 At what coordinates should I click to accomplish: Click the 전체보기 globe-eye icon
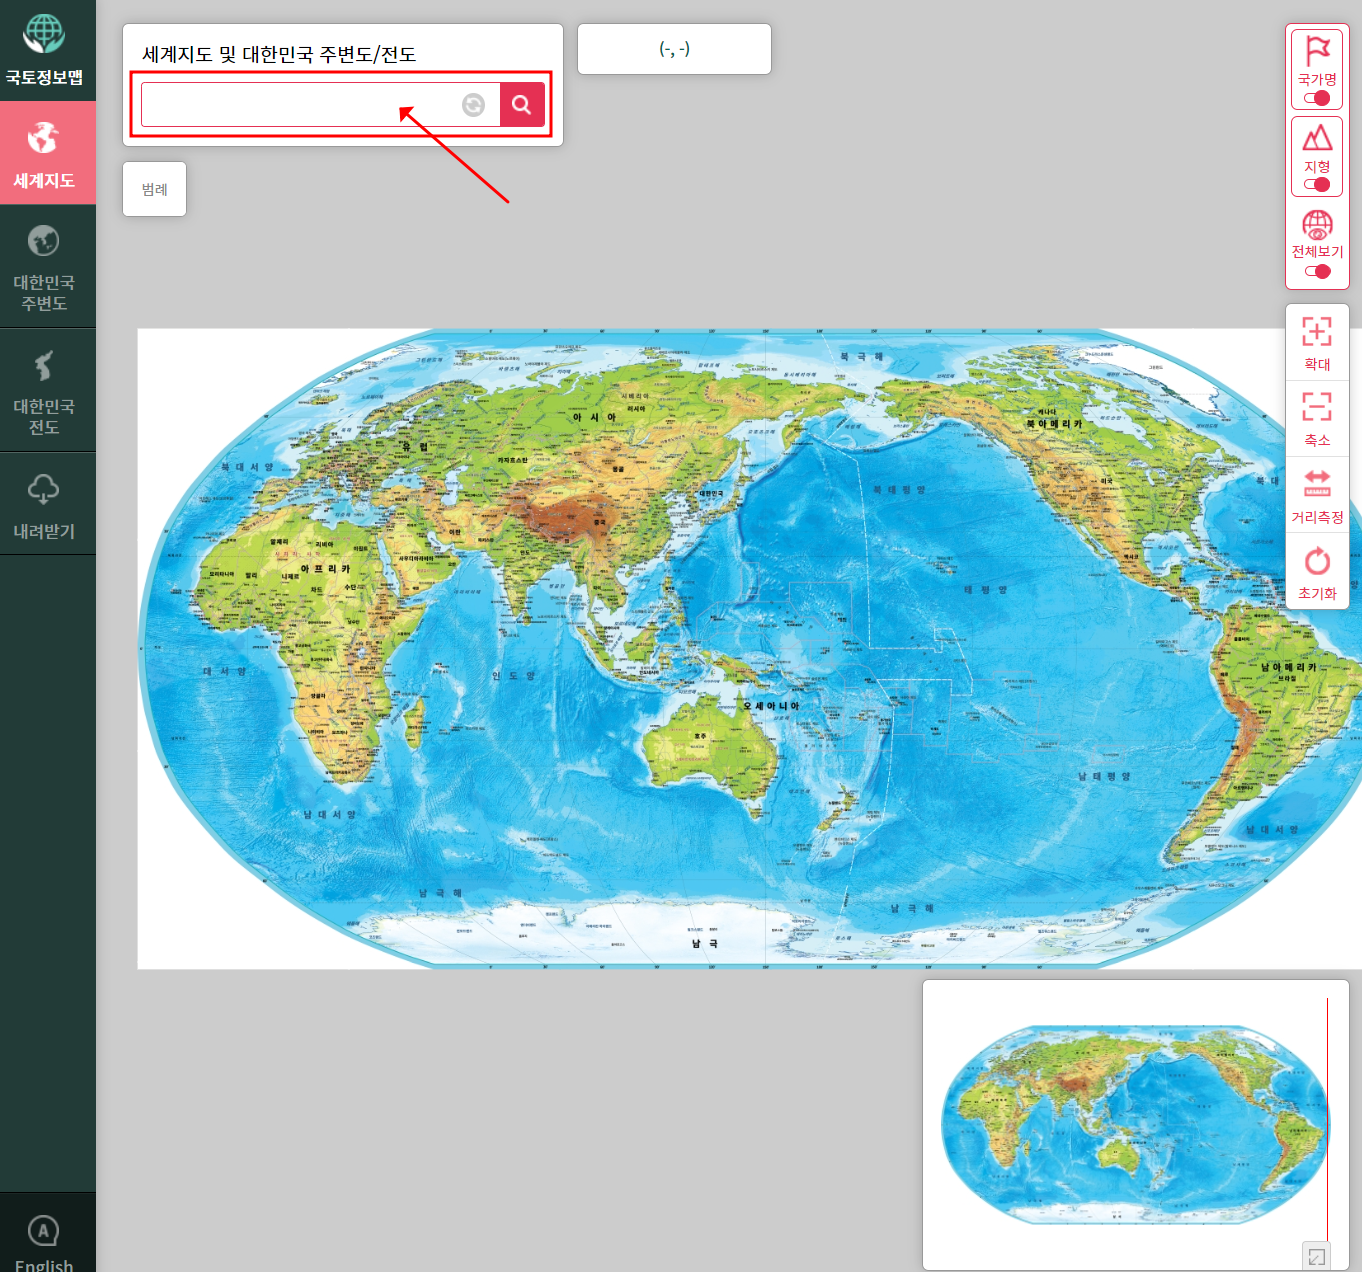[x=1317, y=224]
